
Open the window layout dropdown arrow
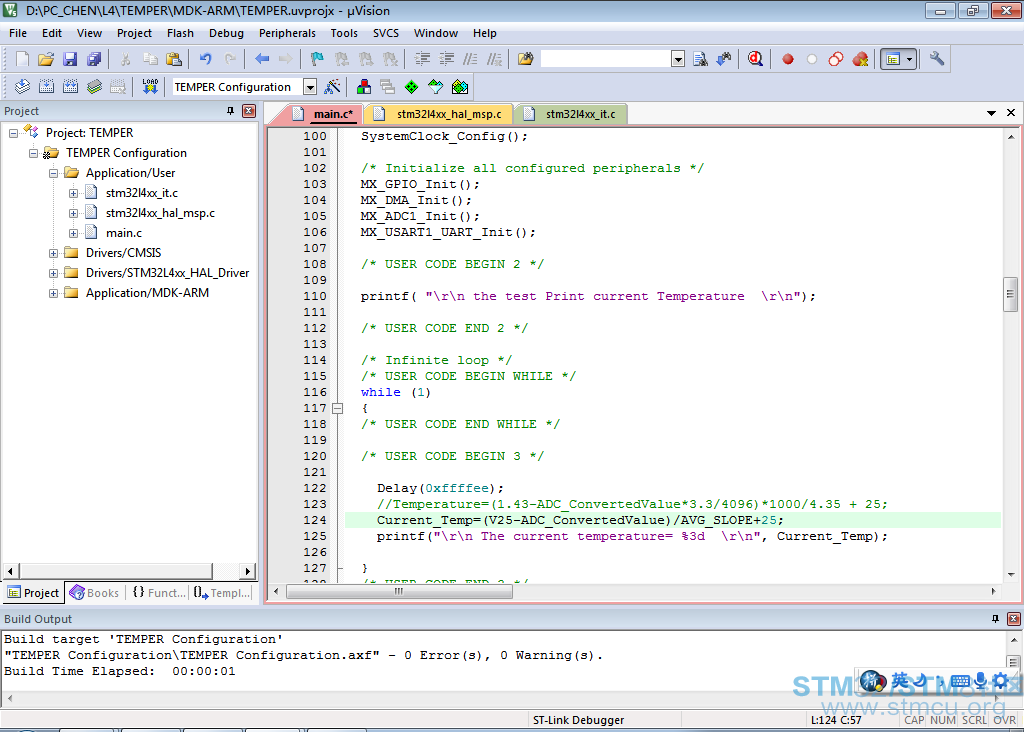click(910, 59)
